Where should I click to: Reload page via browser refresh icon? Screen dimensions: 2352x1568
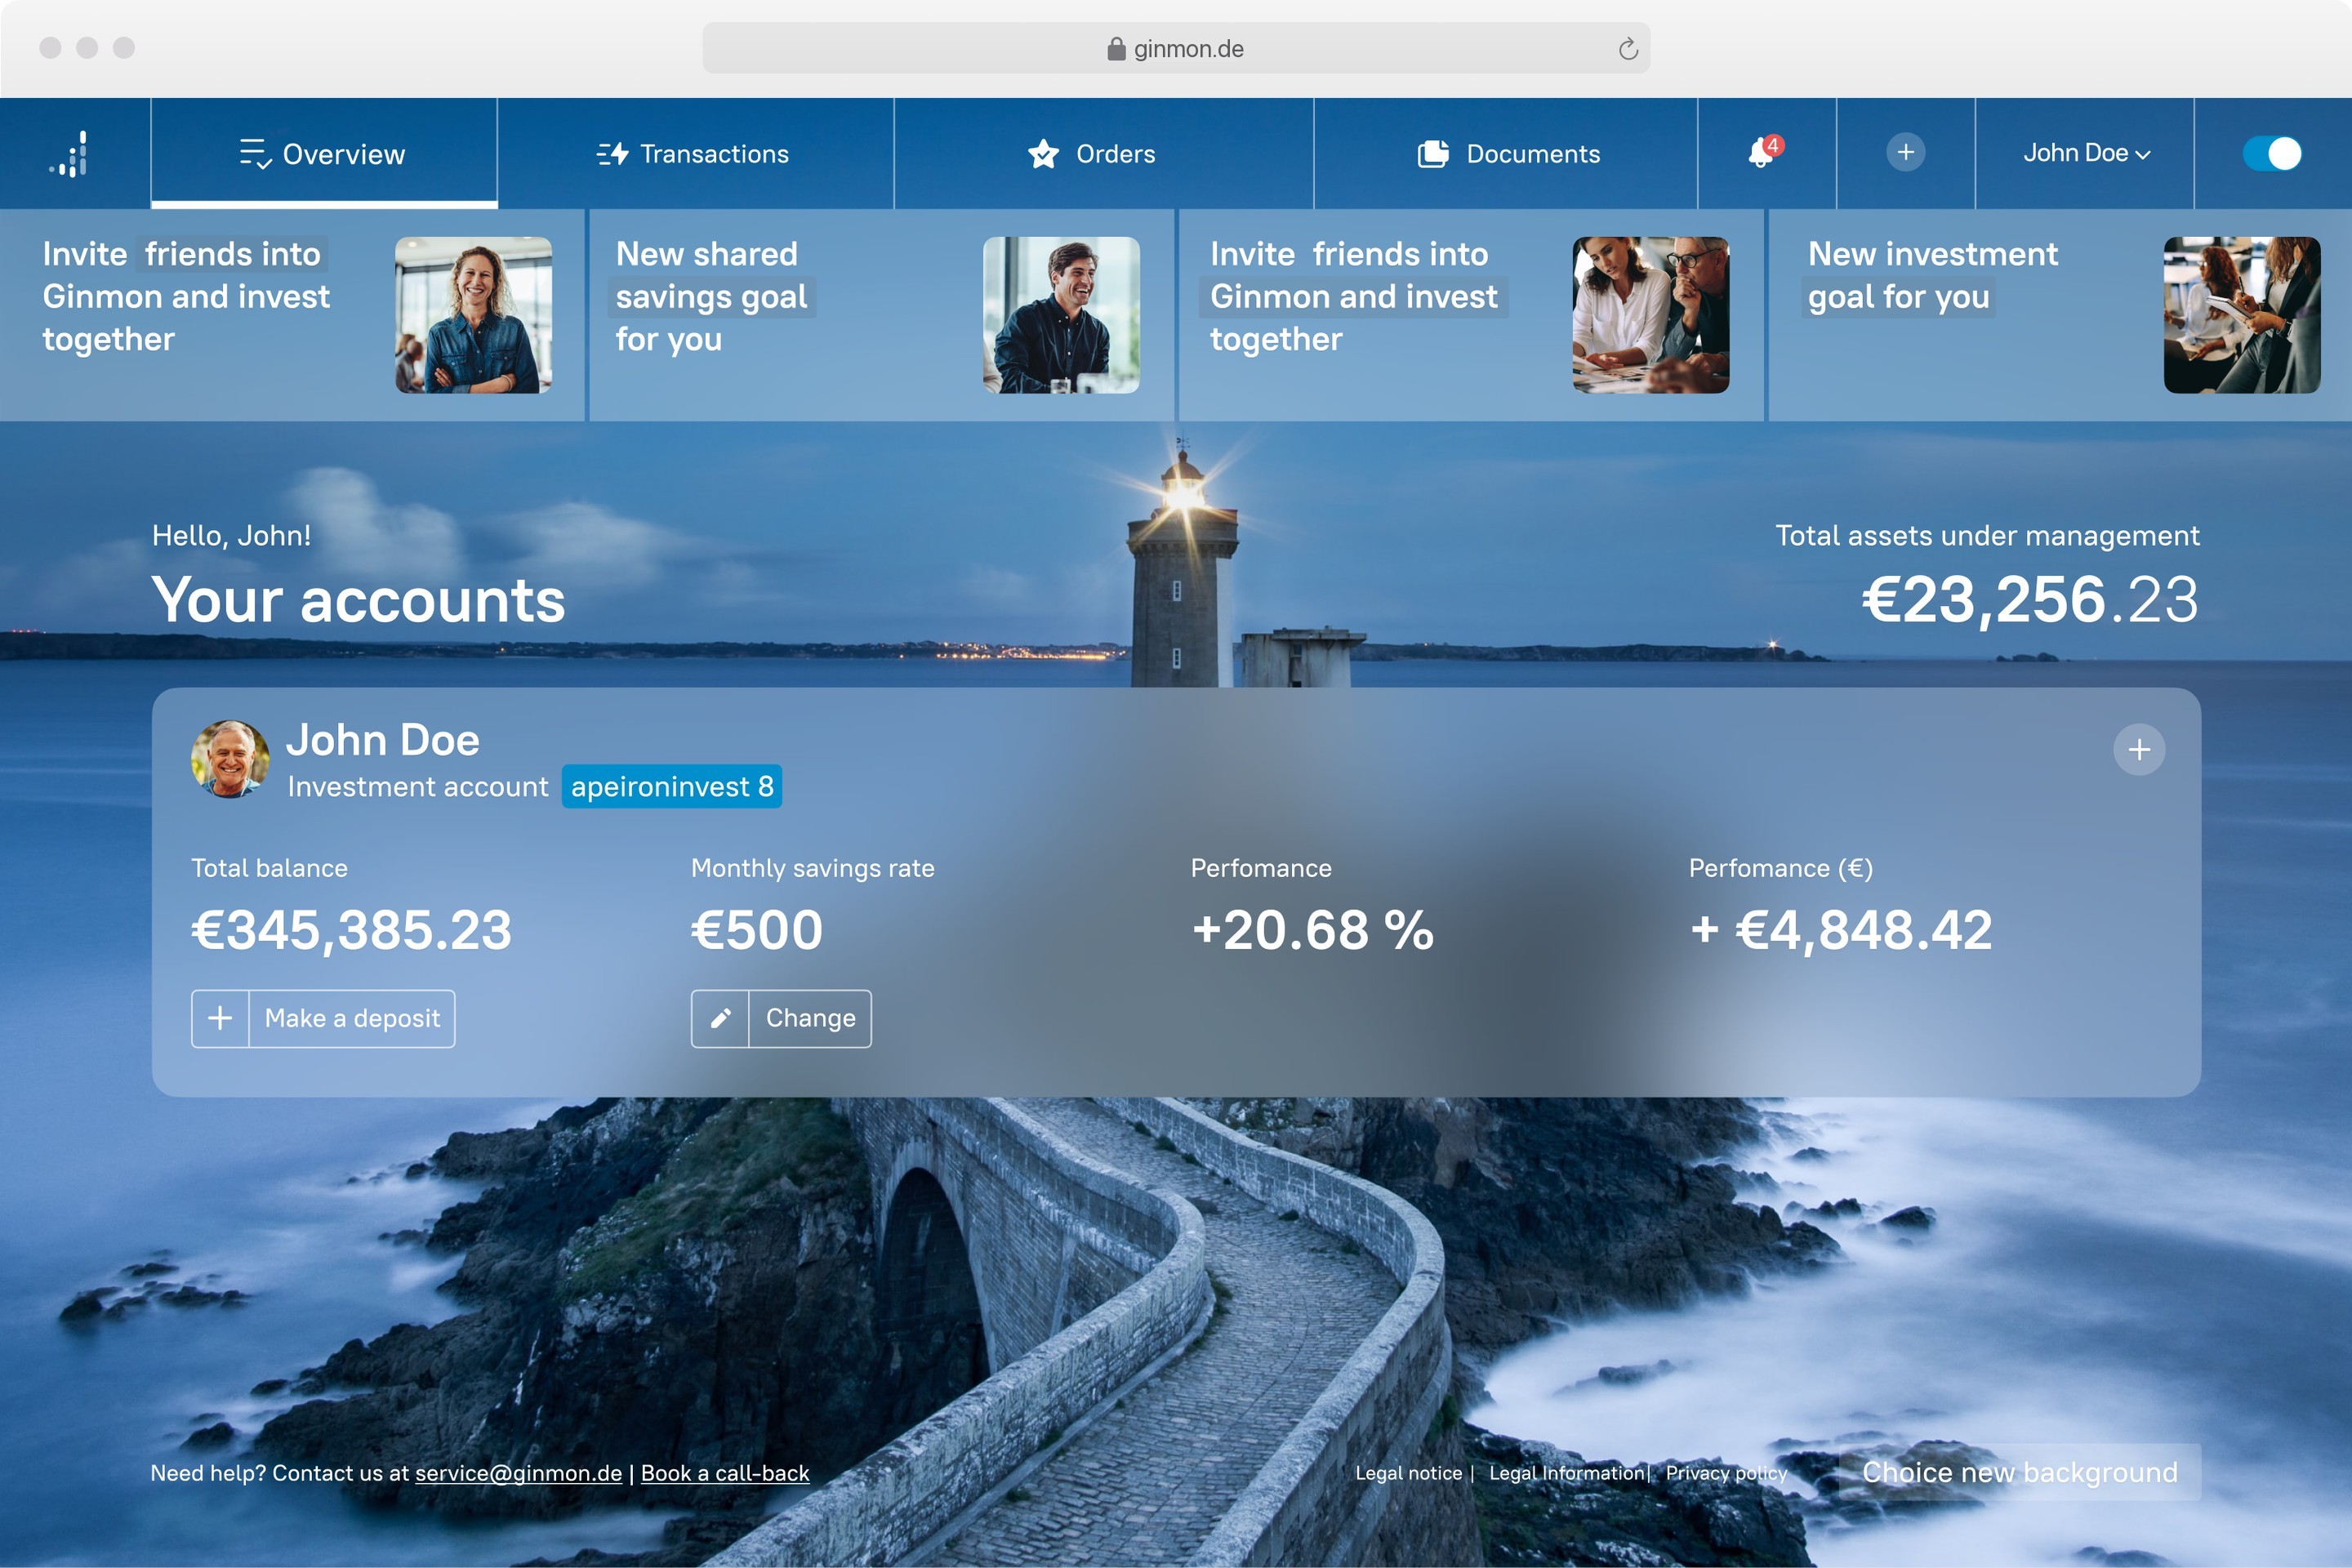click(x=1628, y=49)
